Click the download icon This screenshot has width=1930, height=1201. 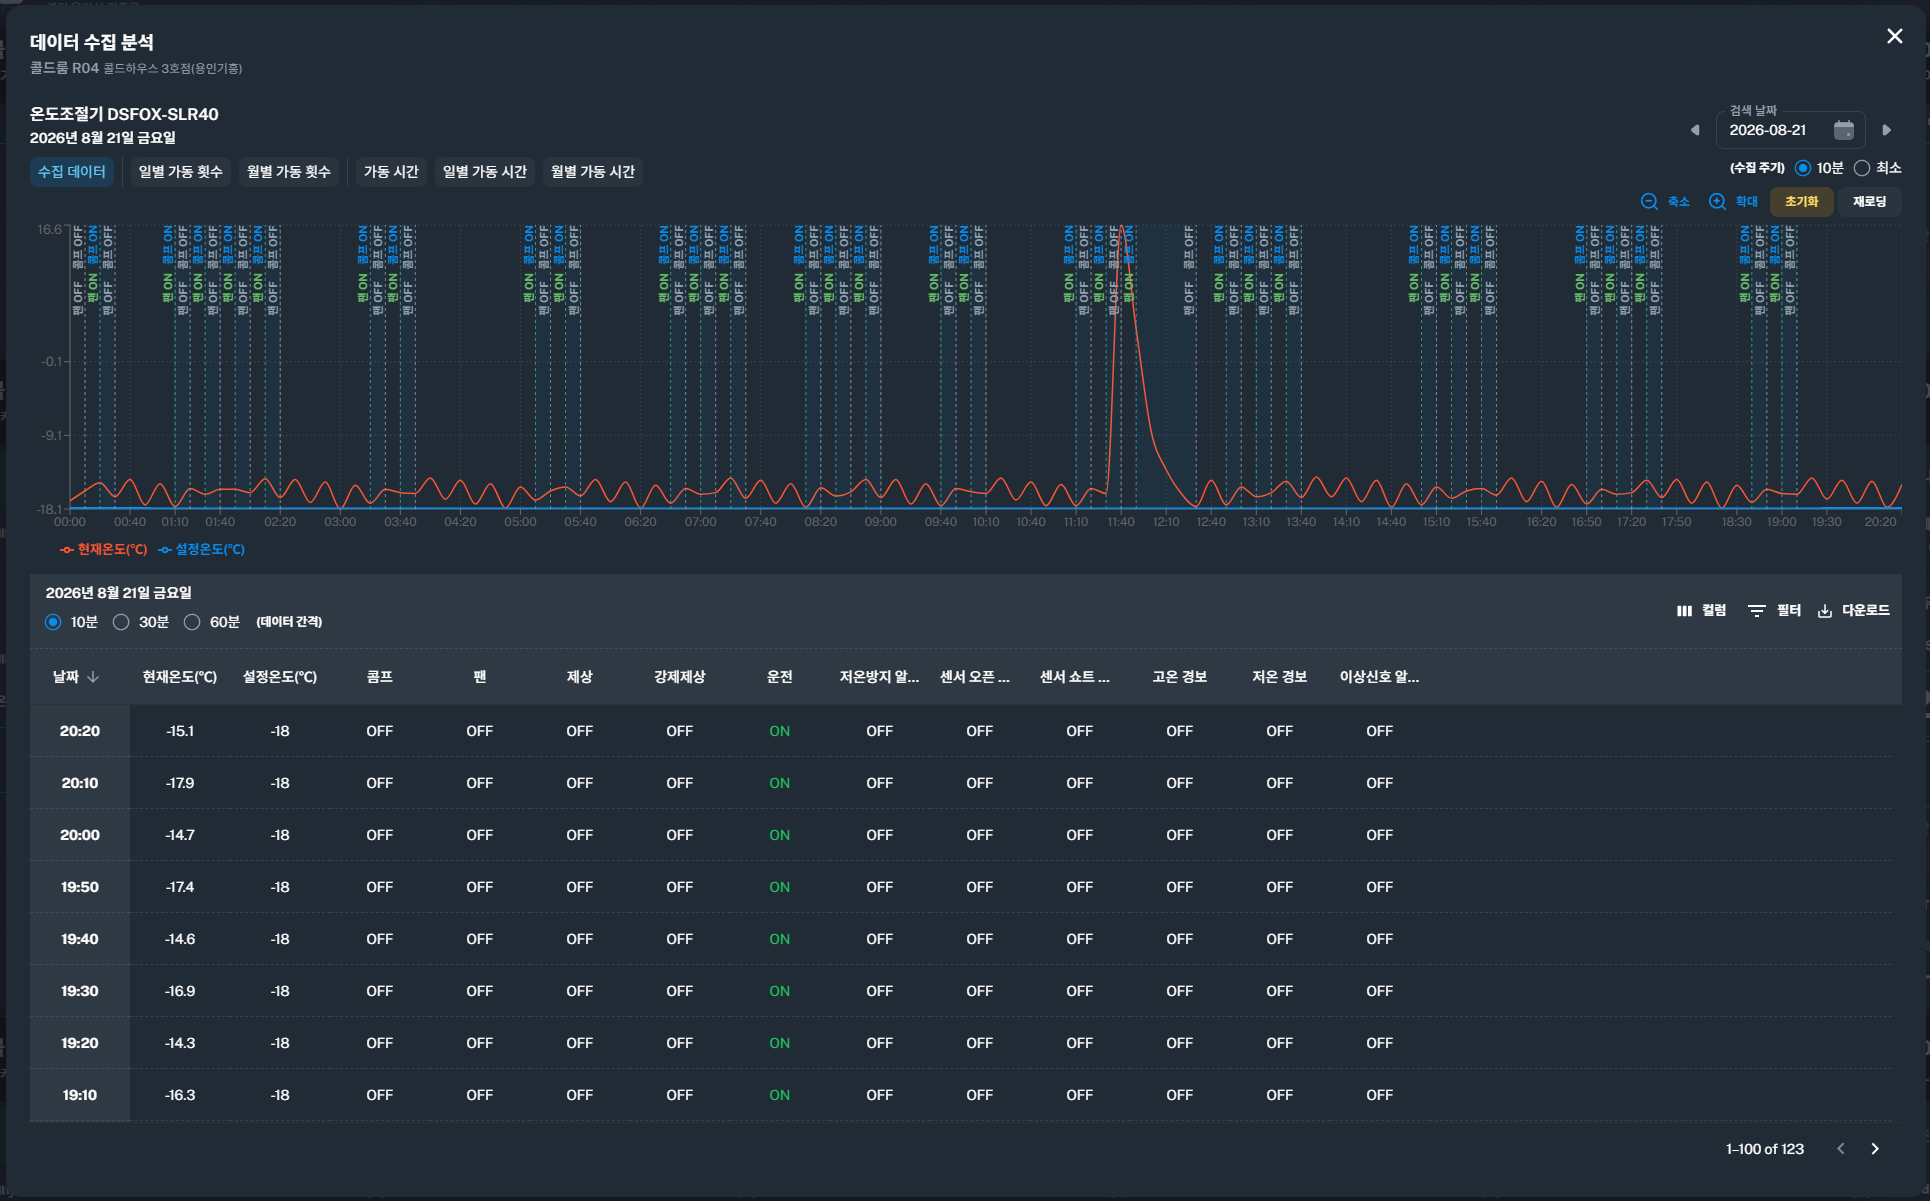tap(1824, 610)
